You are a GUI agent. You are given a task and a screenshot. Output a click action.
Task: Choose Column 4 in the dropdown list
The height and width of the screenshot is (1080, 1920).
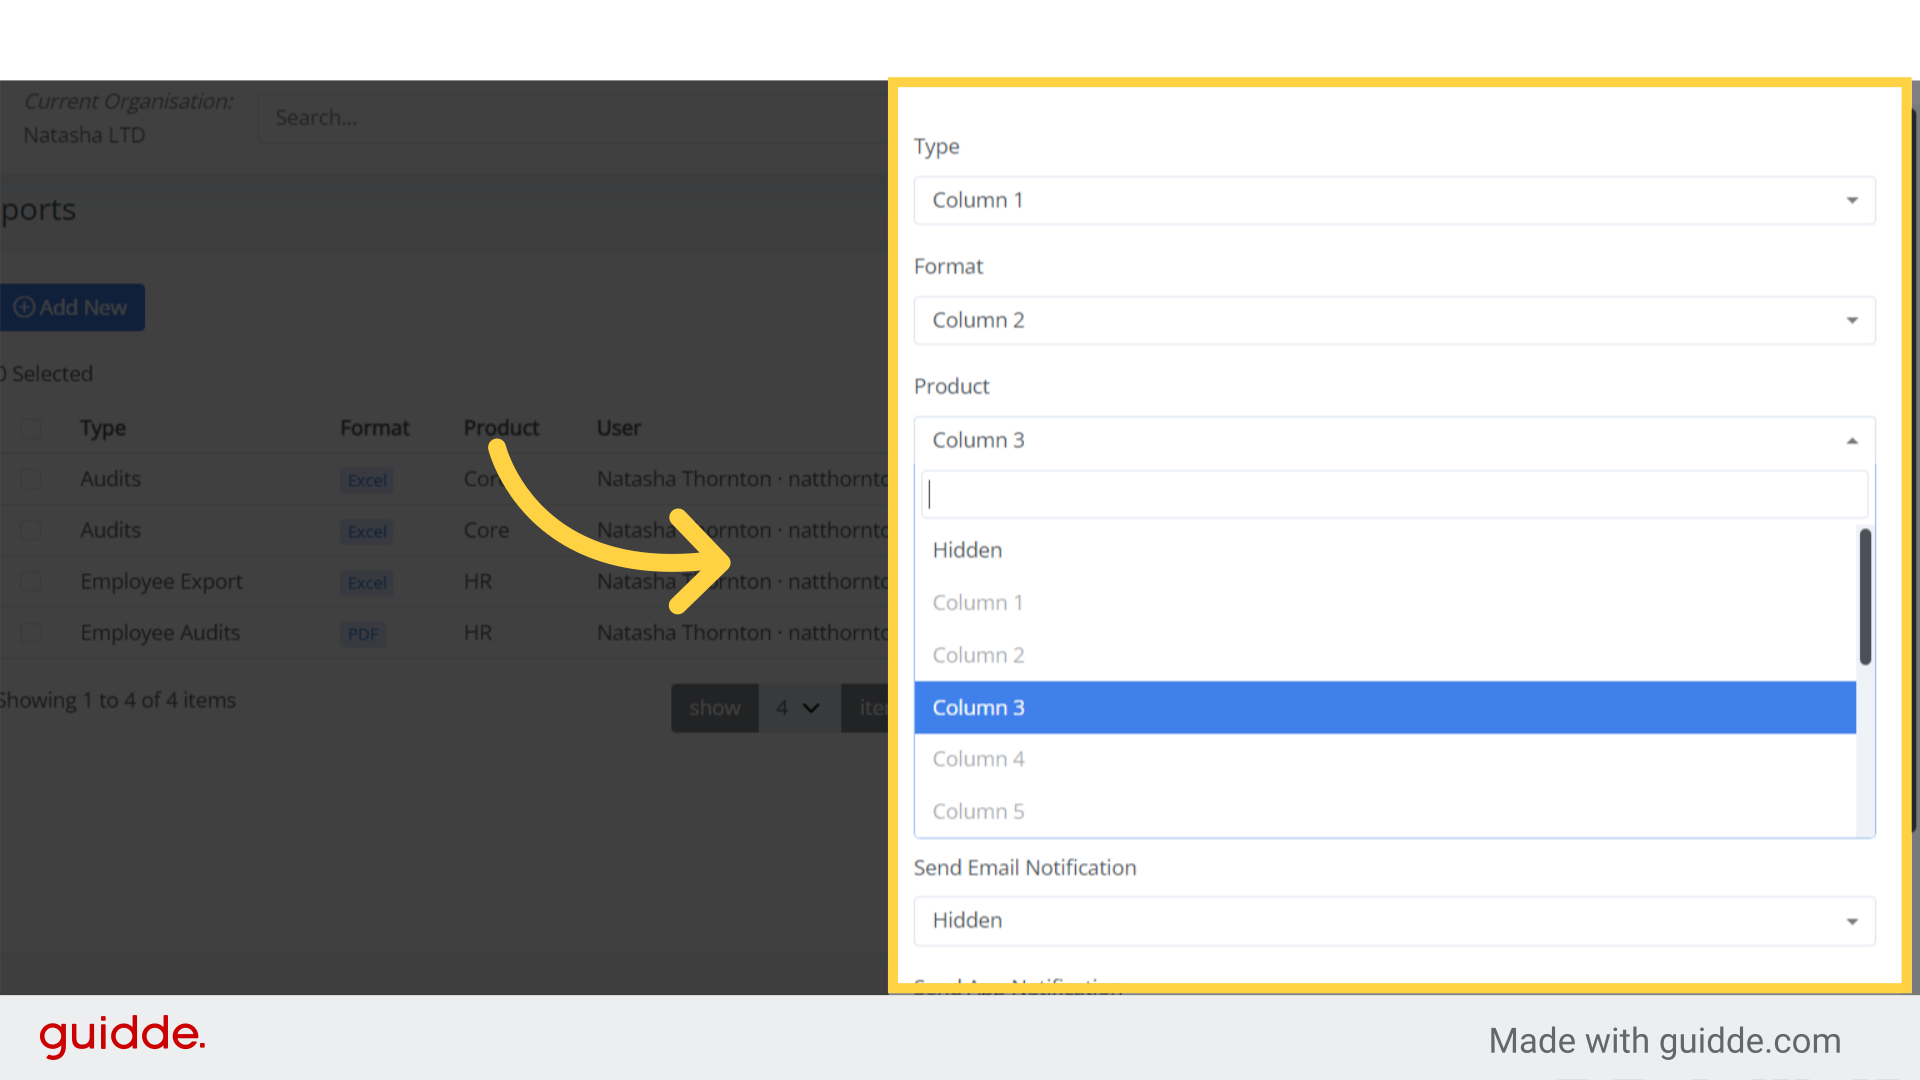click(1385, 759)
